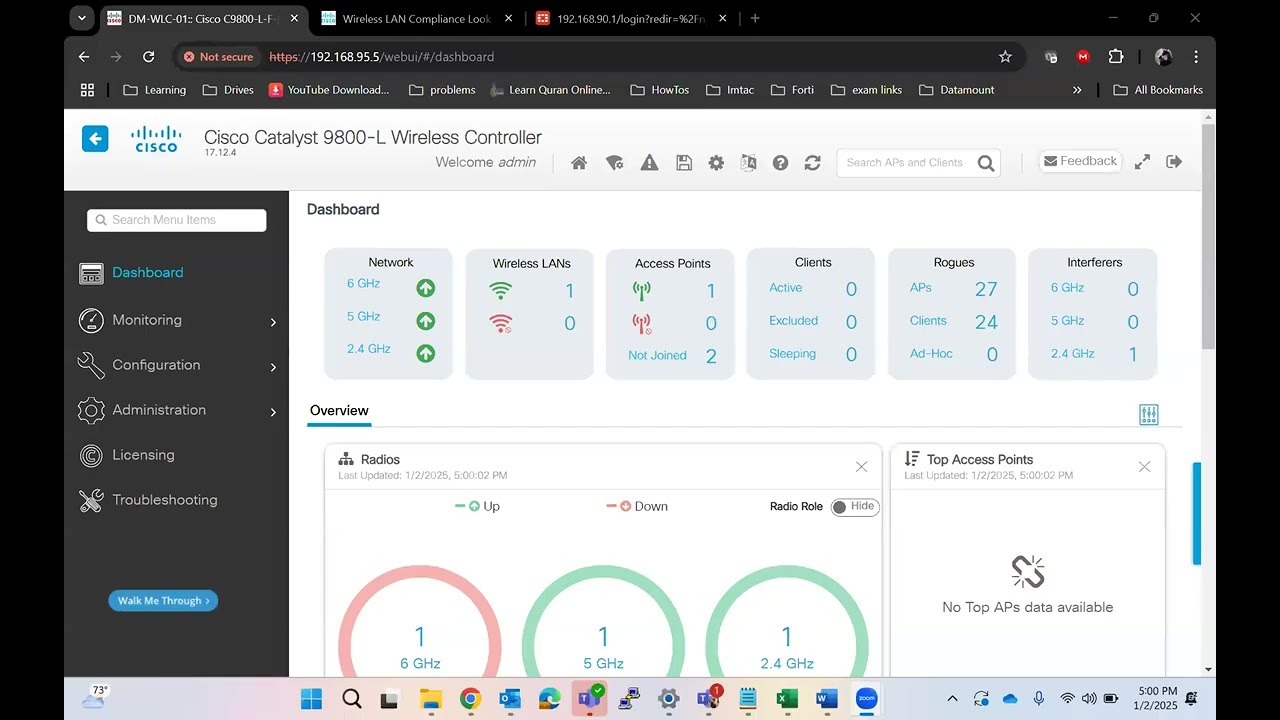Open Rogue Clients count 24
Screen dimensions: 1280x720
986,322
